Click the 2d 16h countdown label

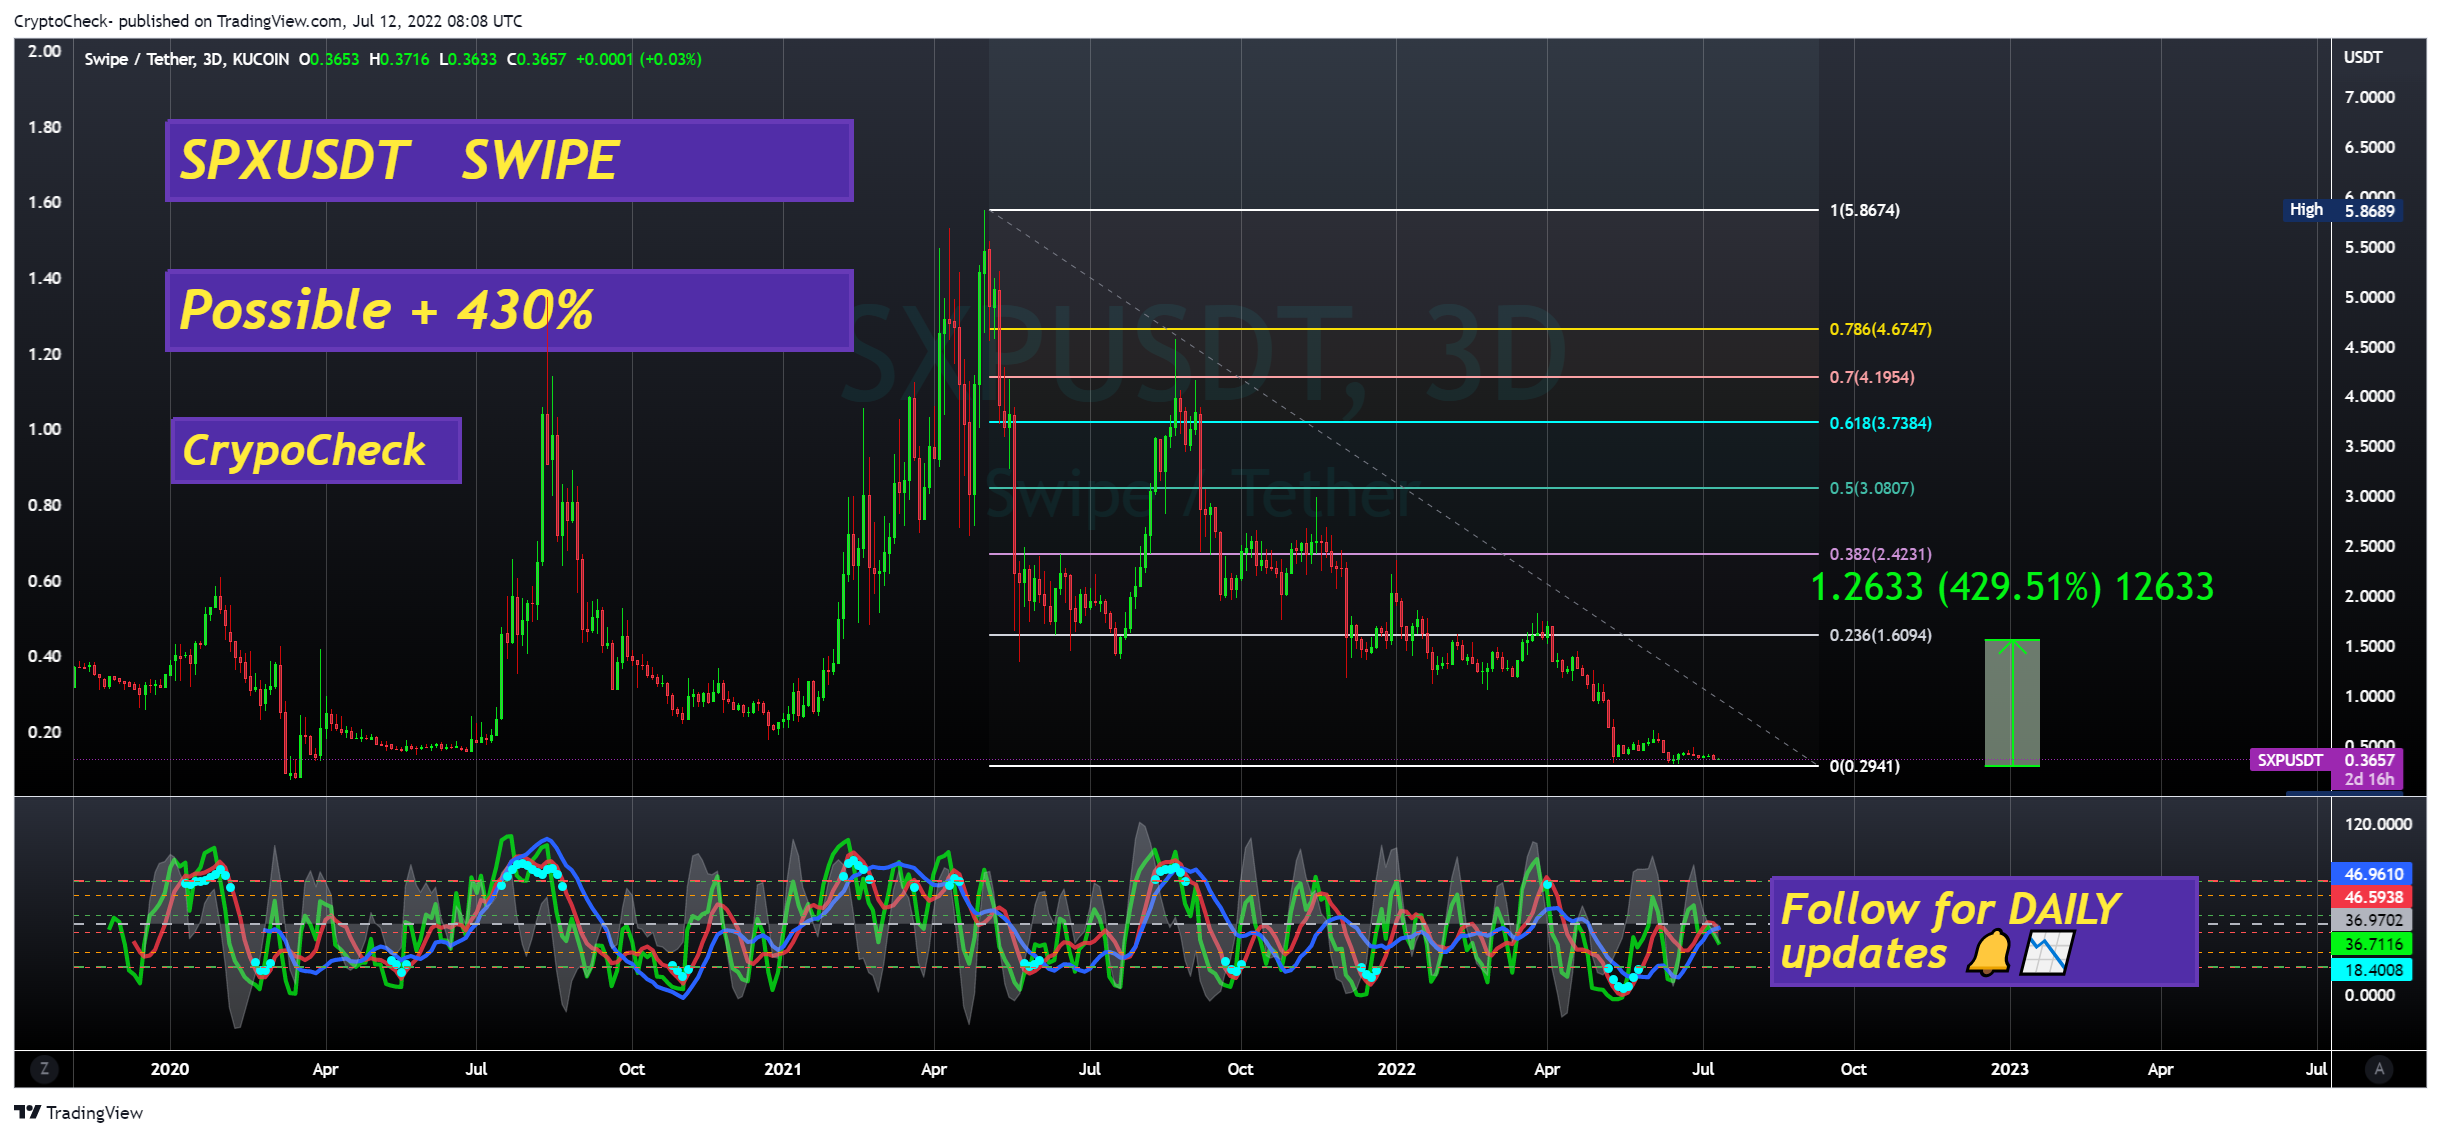(2369, 779)
